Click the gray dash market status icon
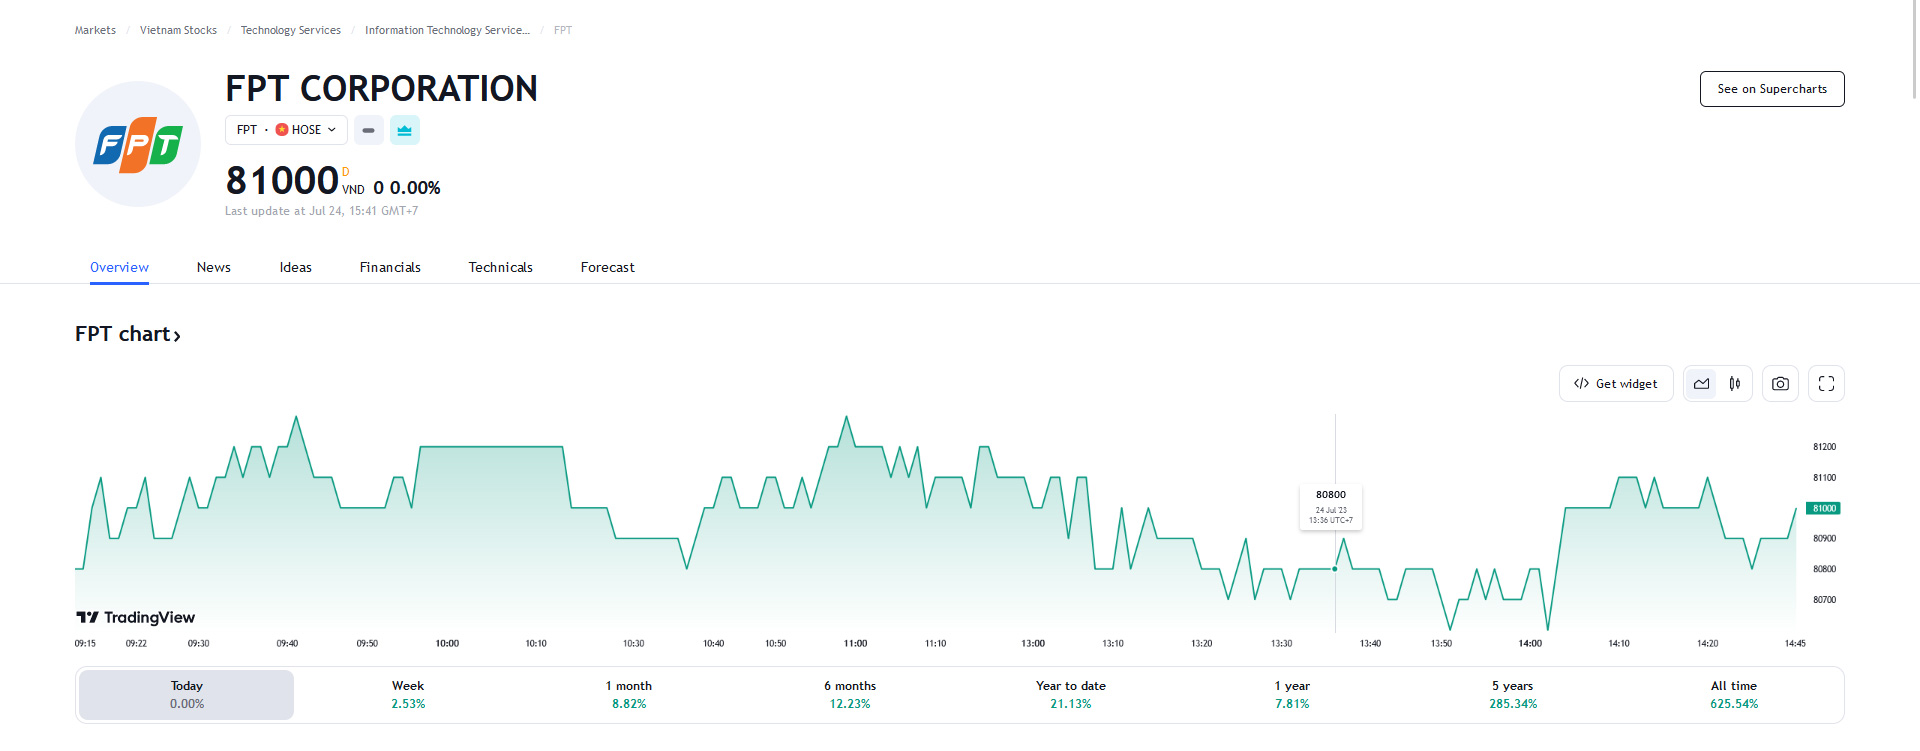The image size is (1920, 751). pyautogui.click(x=369, y=130)
